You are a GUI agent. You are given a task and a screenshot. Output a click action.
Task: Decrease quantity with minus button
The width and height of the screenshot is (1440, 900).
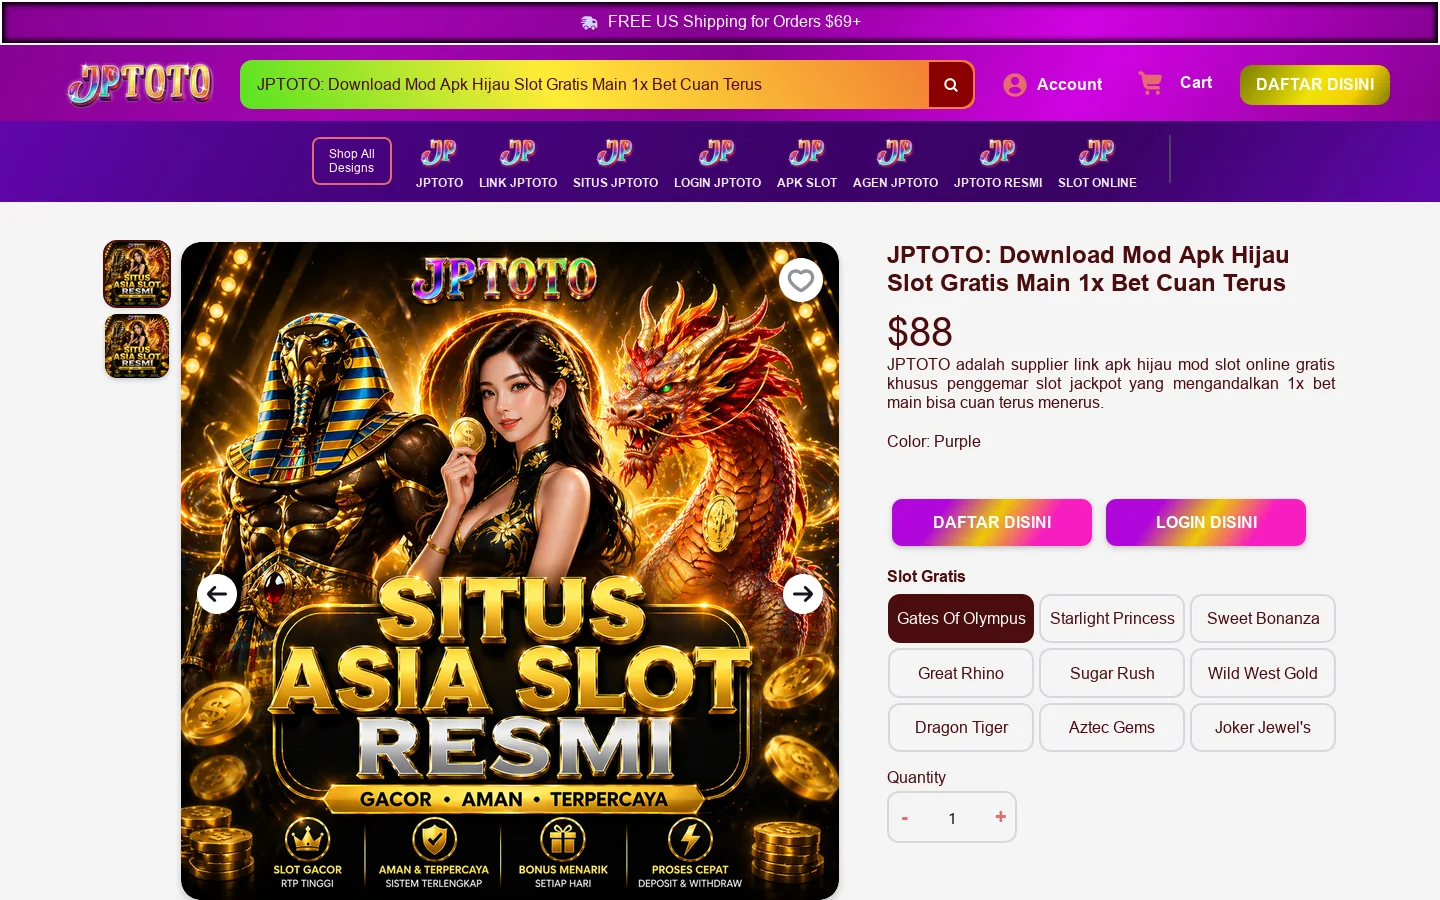click(905, 818)
